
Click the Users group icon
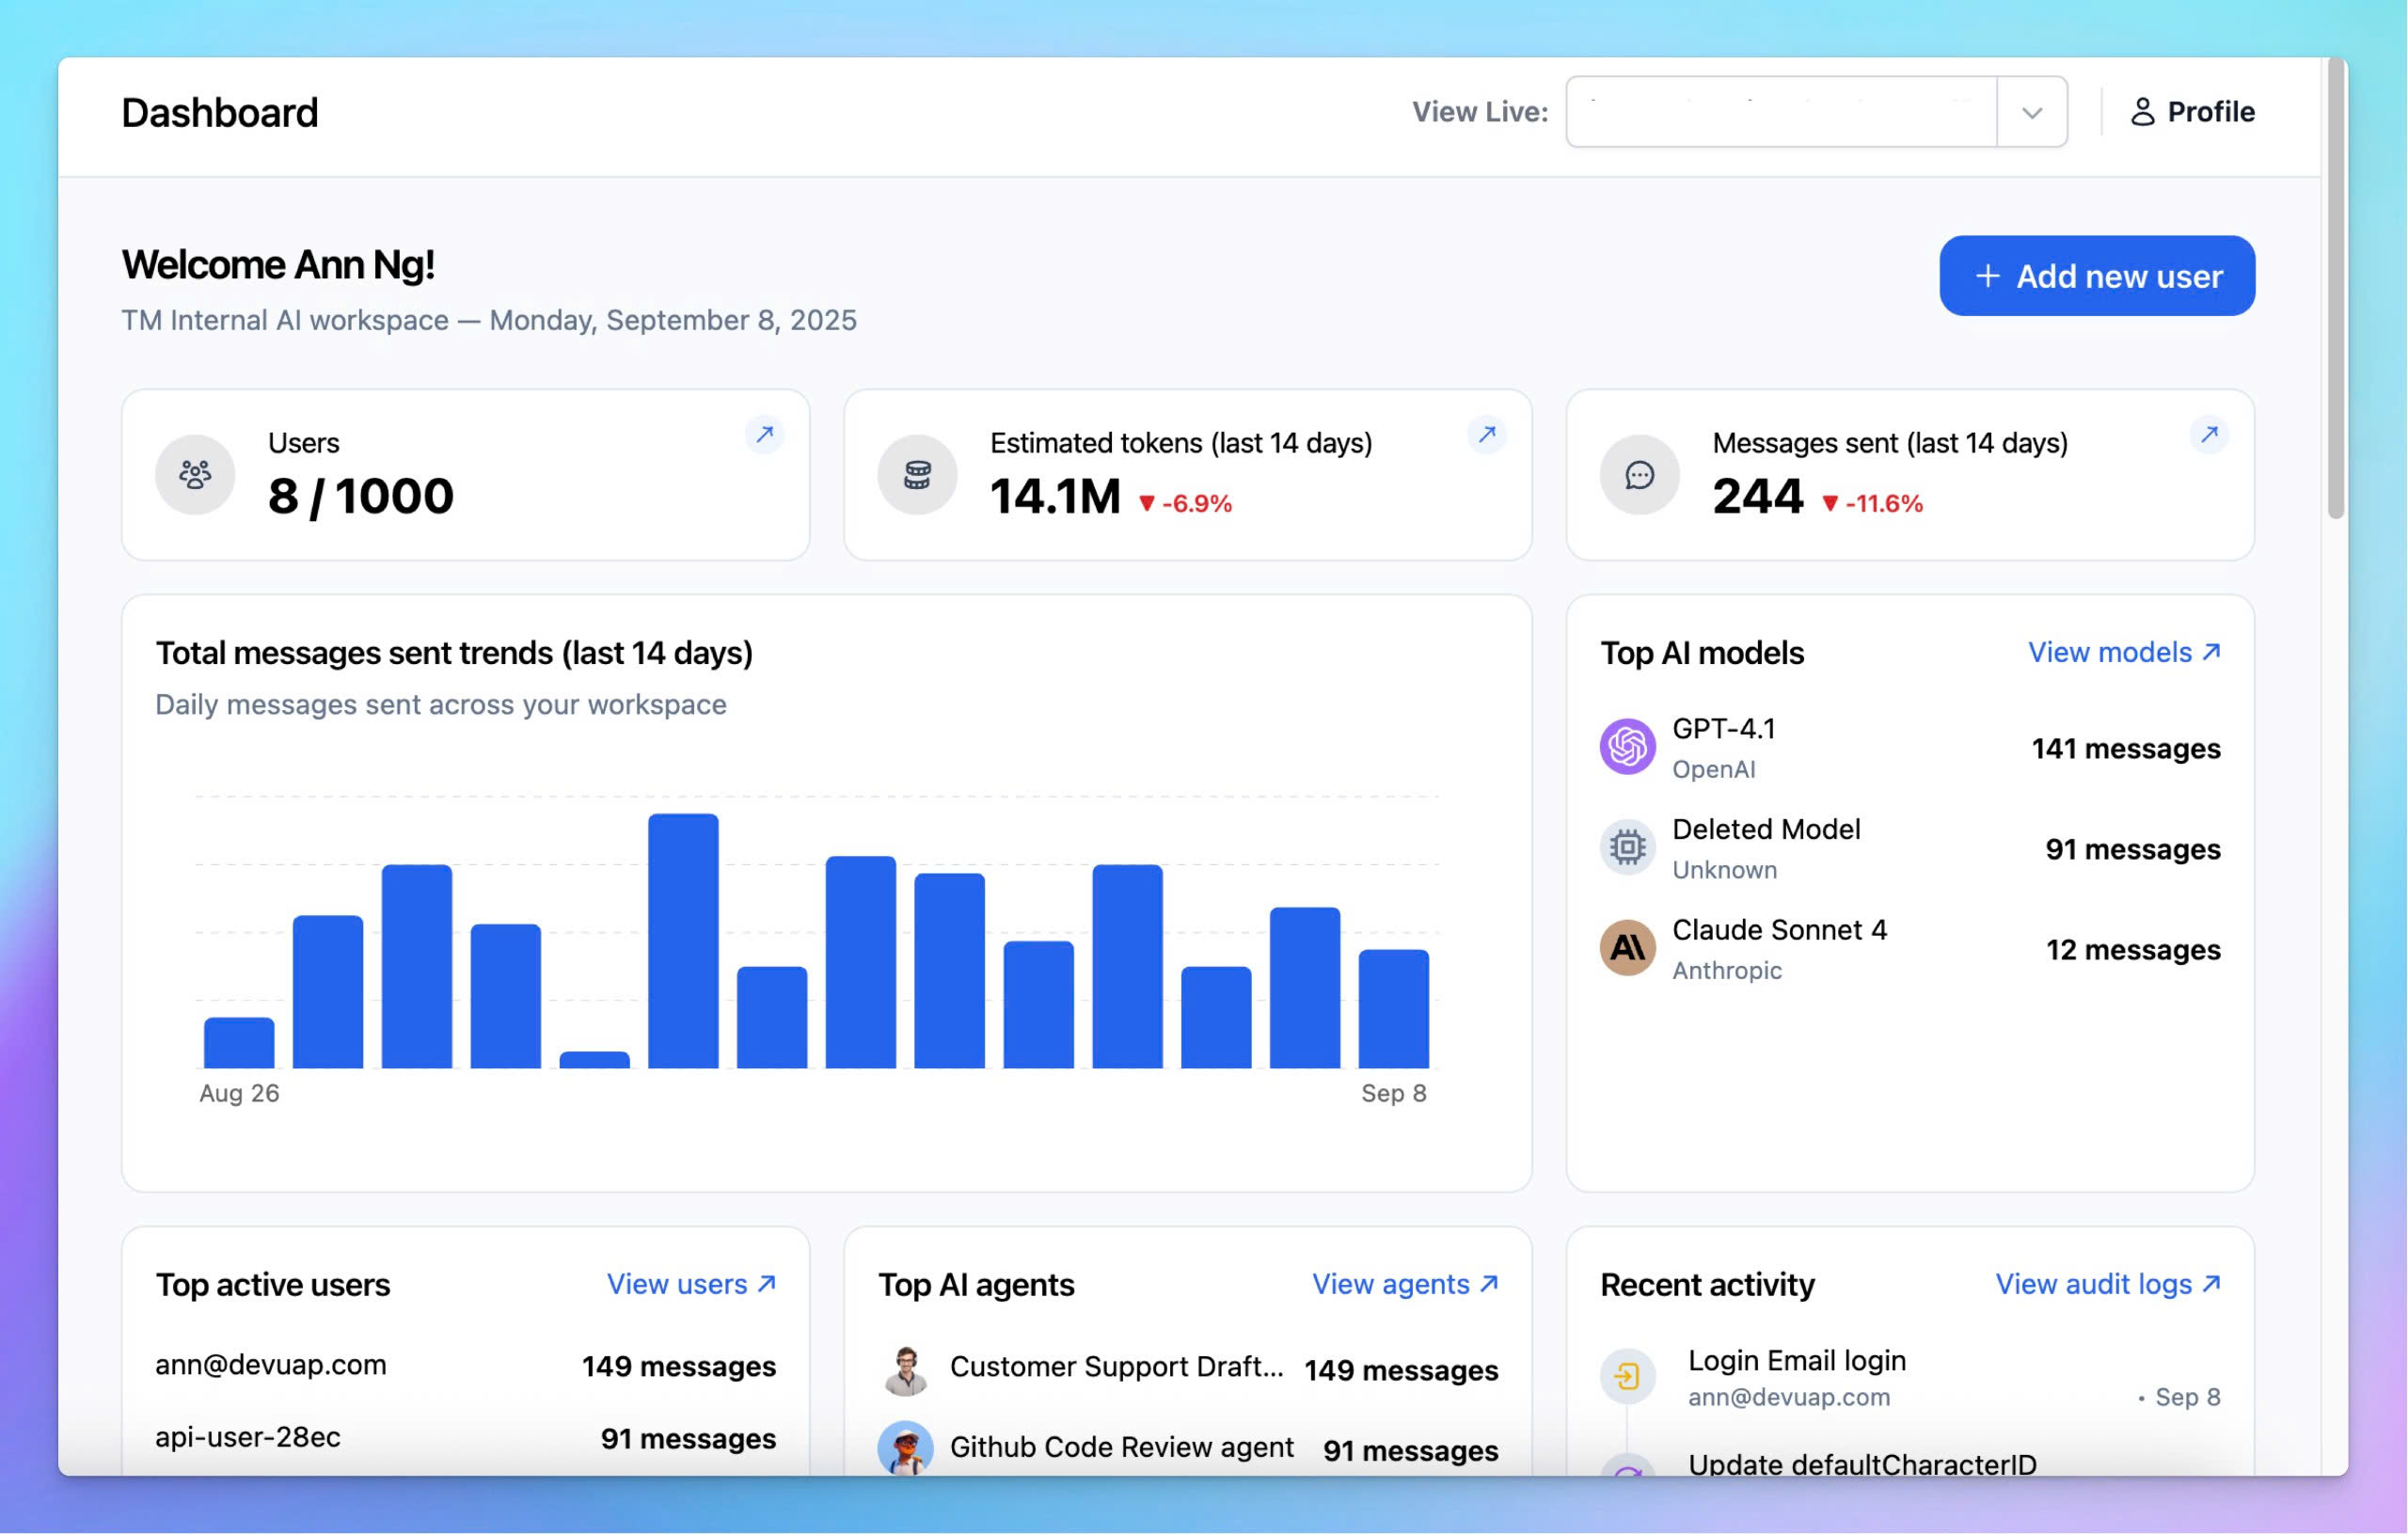[195, 474]
